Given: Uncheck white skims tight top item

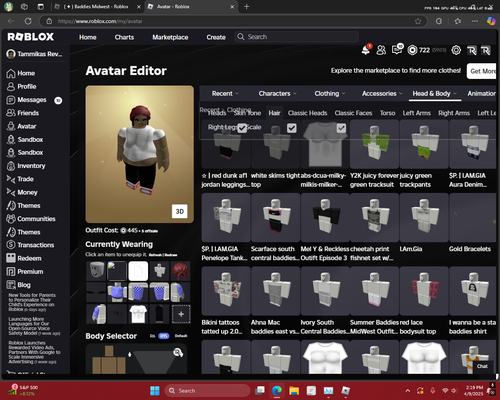Looking at the screenshot, I should click(x=292, y=128).
